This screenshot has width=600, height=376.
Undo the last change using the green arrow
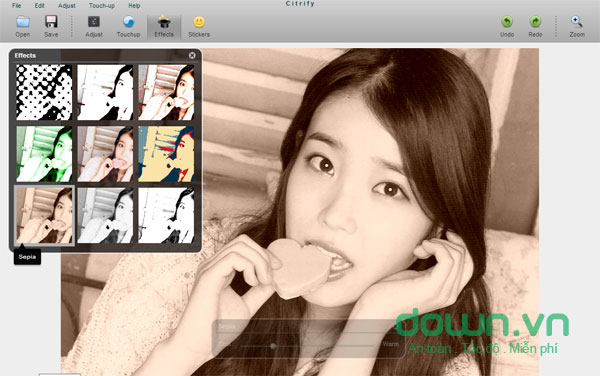[507, 26]
